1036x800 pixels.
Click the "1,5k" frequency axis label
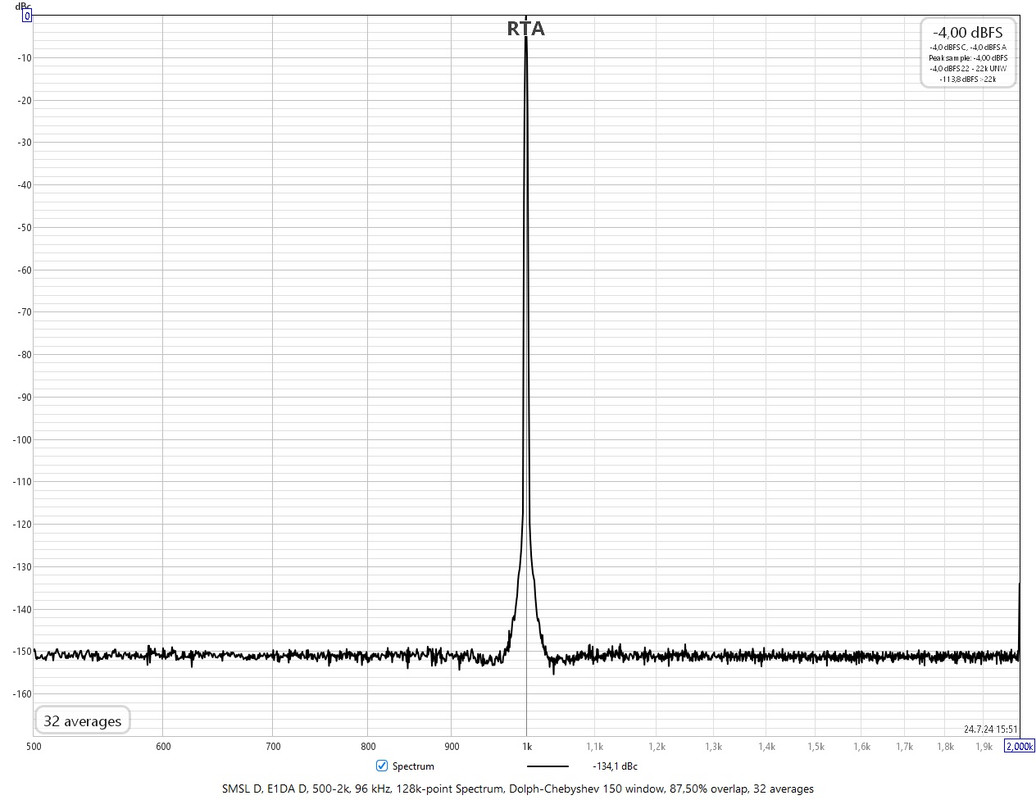[815, 746]
